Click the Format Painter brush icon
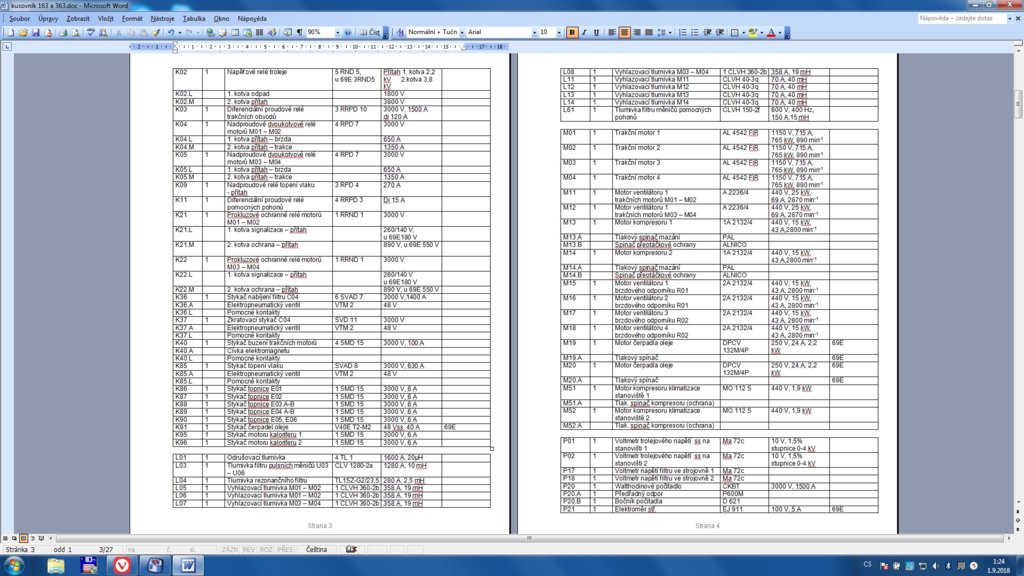 pyautogui.click(x=155, y=32)
